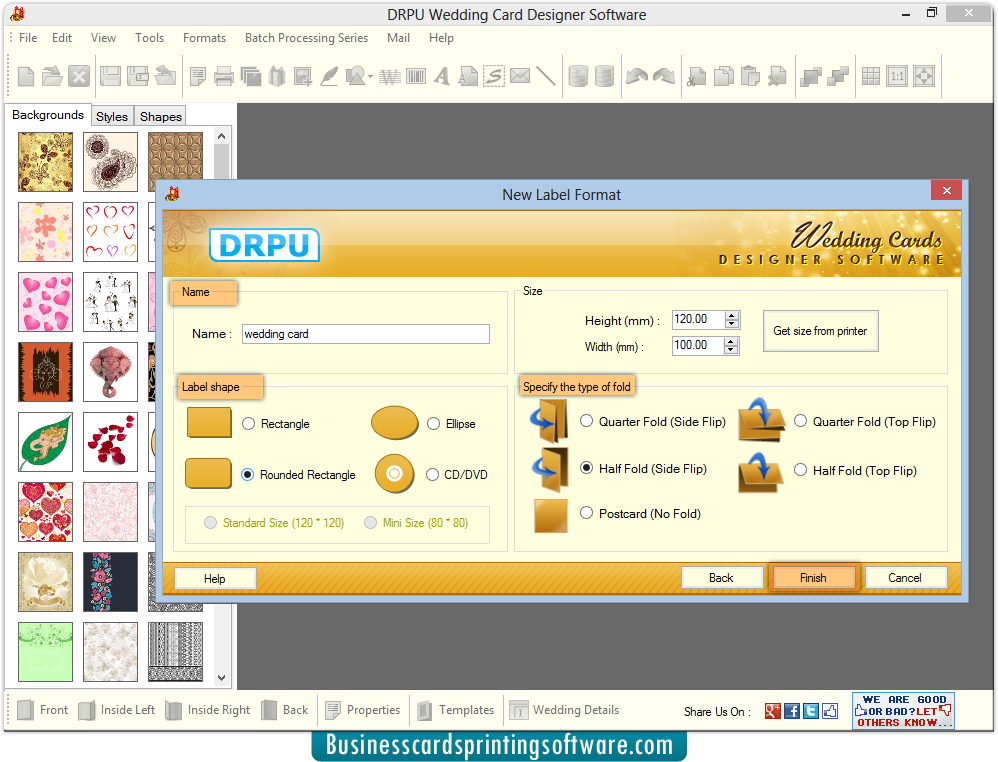This screenshot has height=762, width=998.
Task: Click the text 'A' toolbar icon
Action: point(442,77)
